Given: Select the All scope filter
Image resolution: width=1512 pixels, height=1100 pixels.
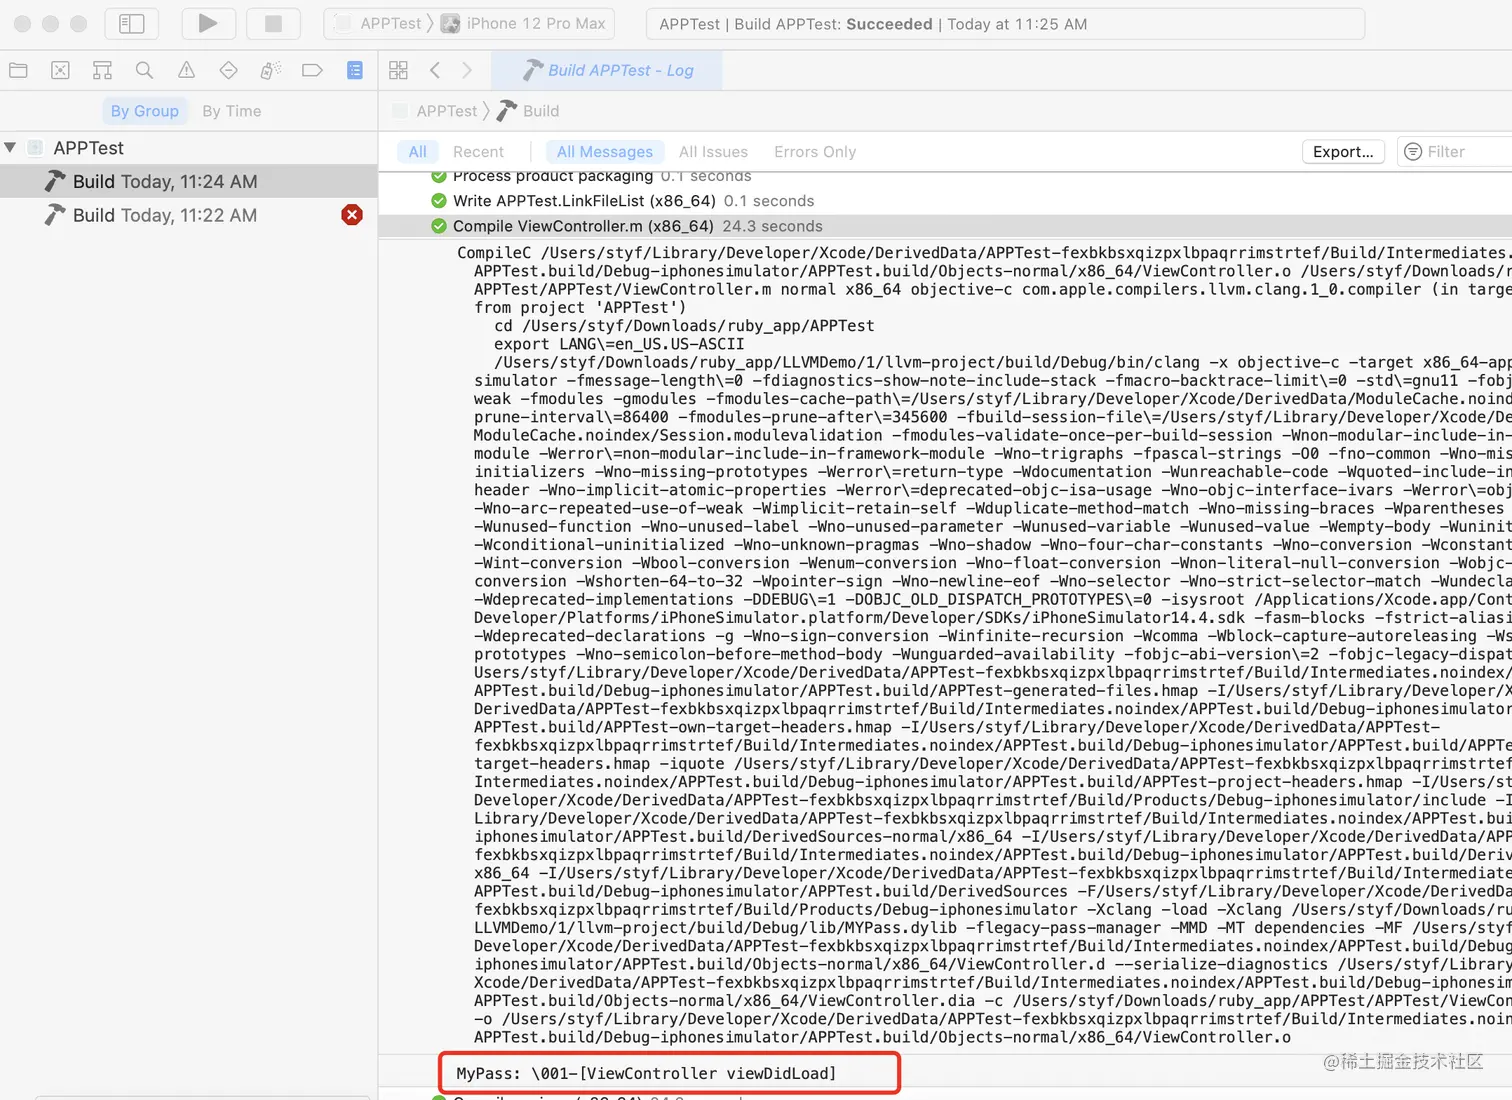Looking at the screenshot, I should click(x=418, y=152).
